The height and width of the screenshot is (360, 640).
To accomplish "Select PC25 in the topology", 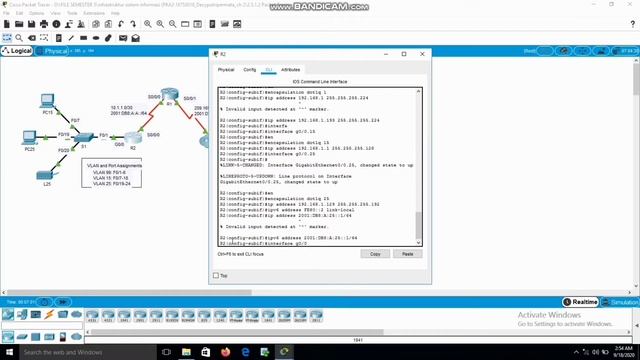I will click(29, 138).
